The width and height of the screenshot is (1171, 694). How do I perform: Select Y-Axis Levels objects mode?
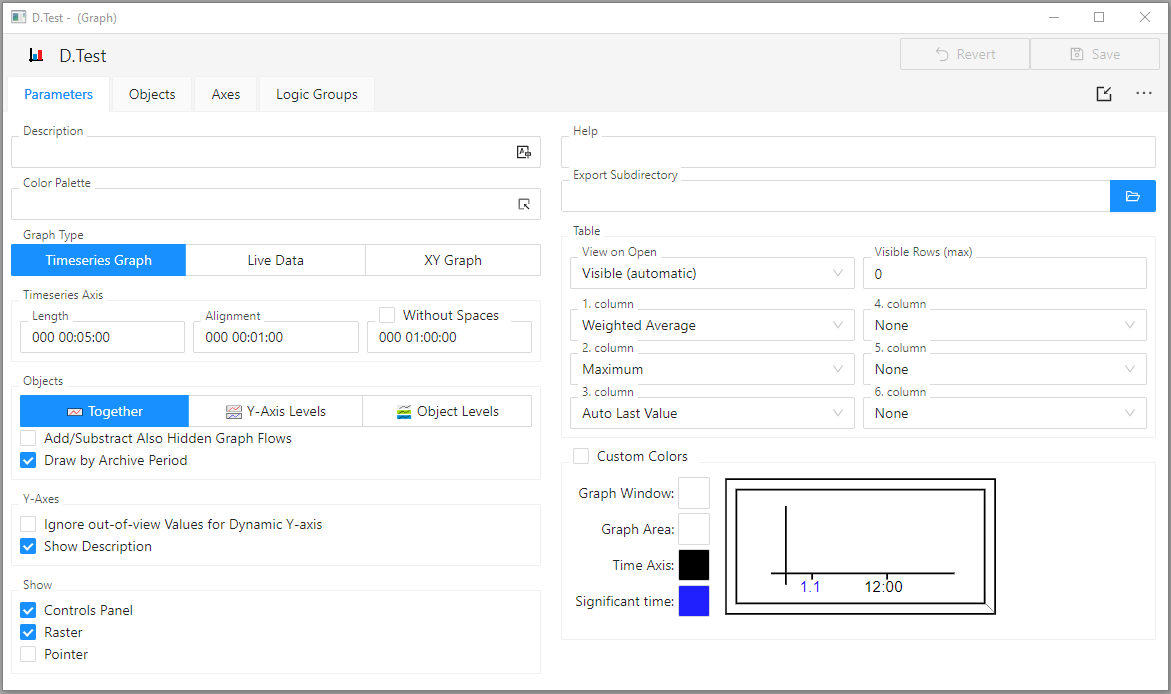click(x=275, y=411)
